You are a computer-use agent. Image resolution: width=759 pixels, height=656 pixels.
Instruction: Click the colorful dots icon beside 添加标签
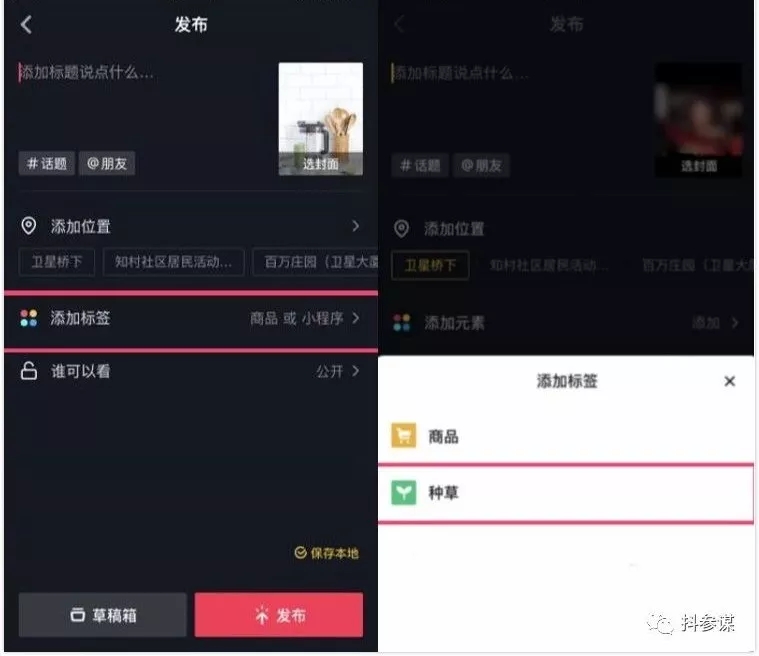[x=29, y=318]
